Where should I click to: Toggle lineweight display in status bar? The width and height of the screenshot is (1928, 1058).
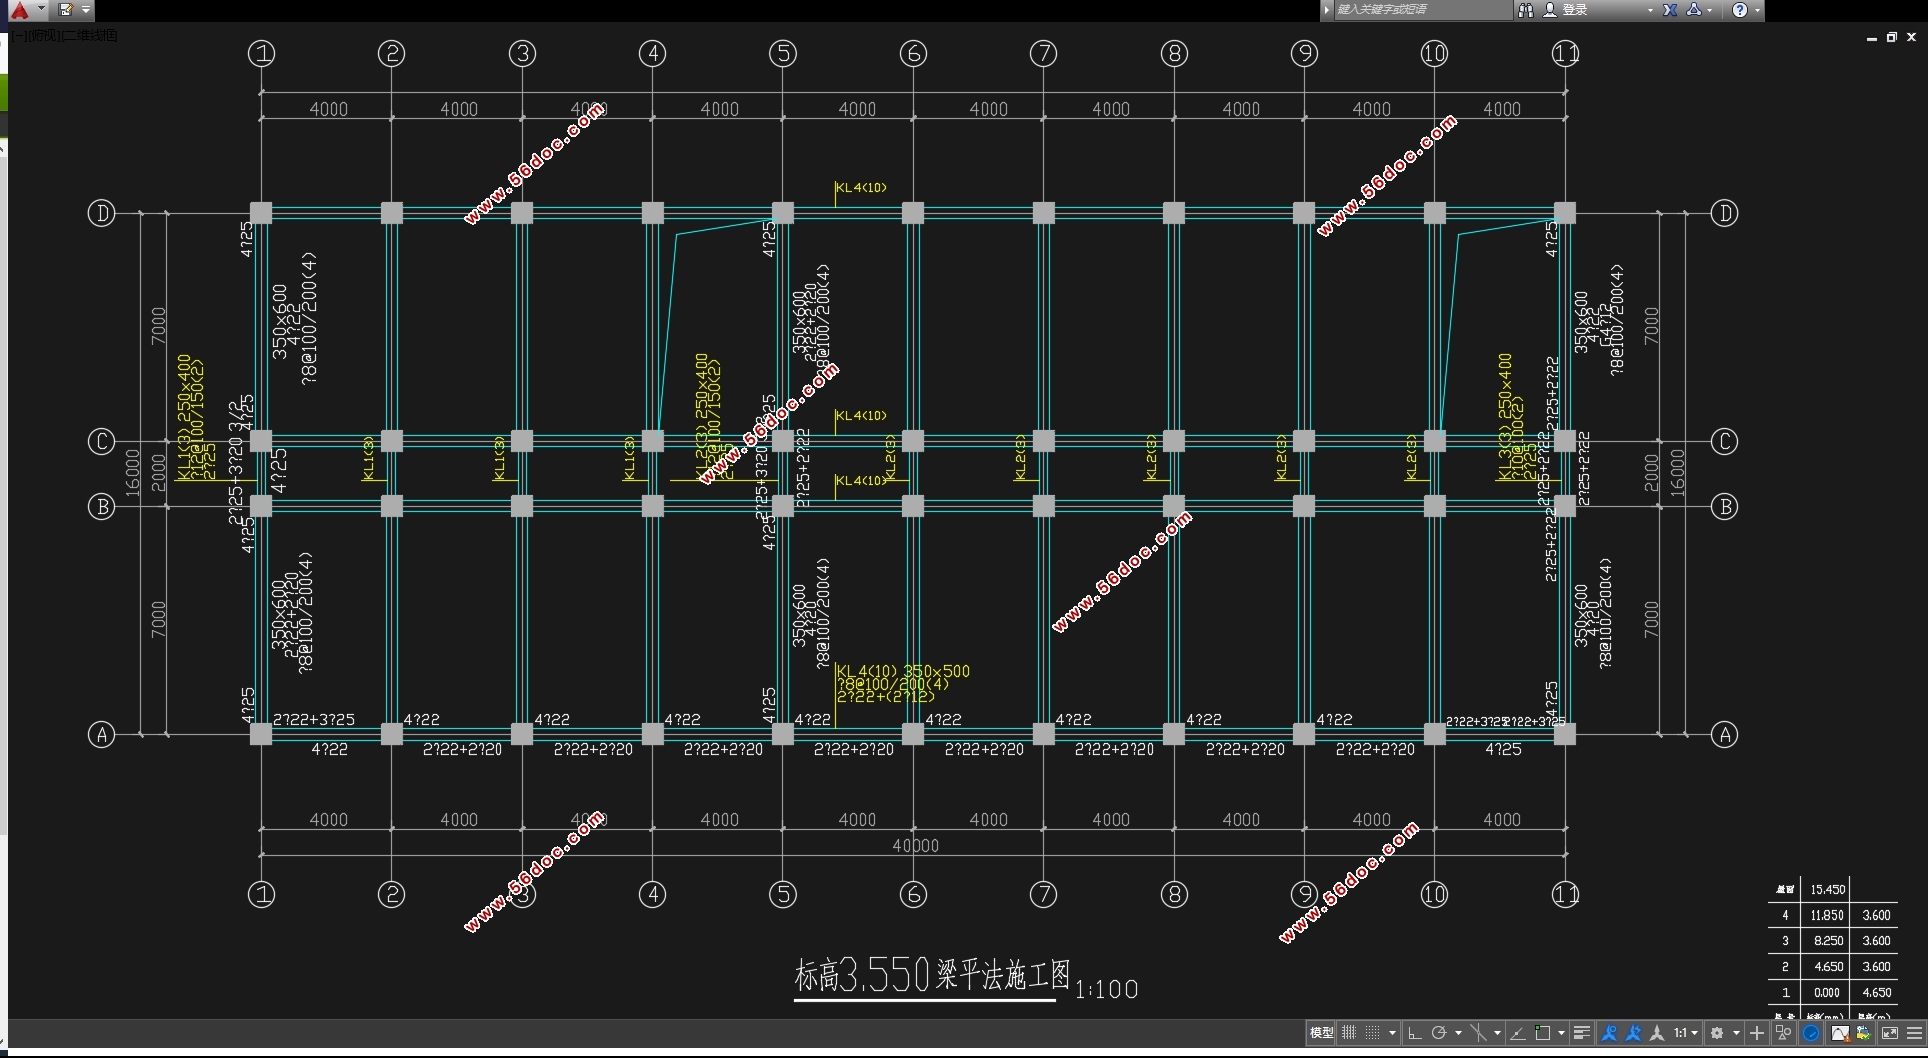[x=1581, y=1033]
